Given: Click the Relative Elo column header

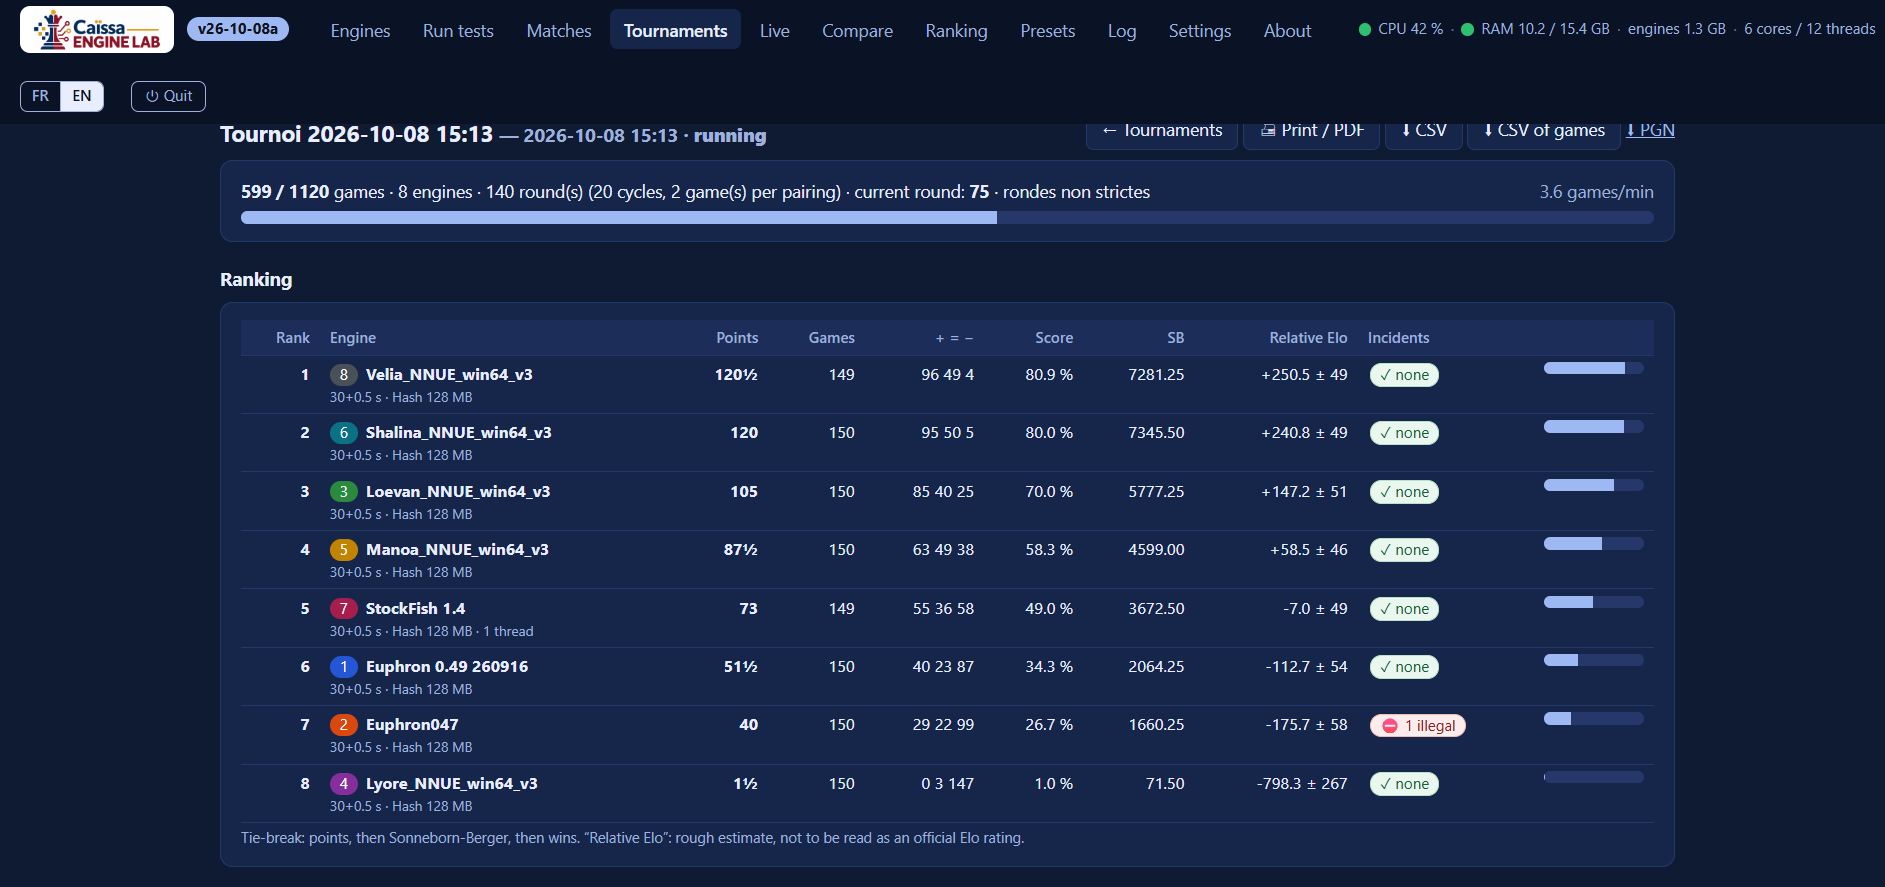Looking at the screenshot, I should pos(1308,338).
